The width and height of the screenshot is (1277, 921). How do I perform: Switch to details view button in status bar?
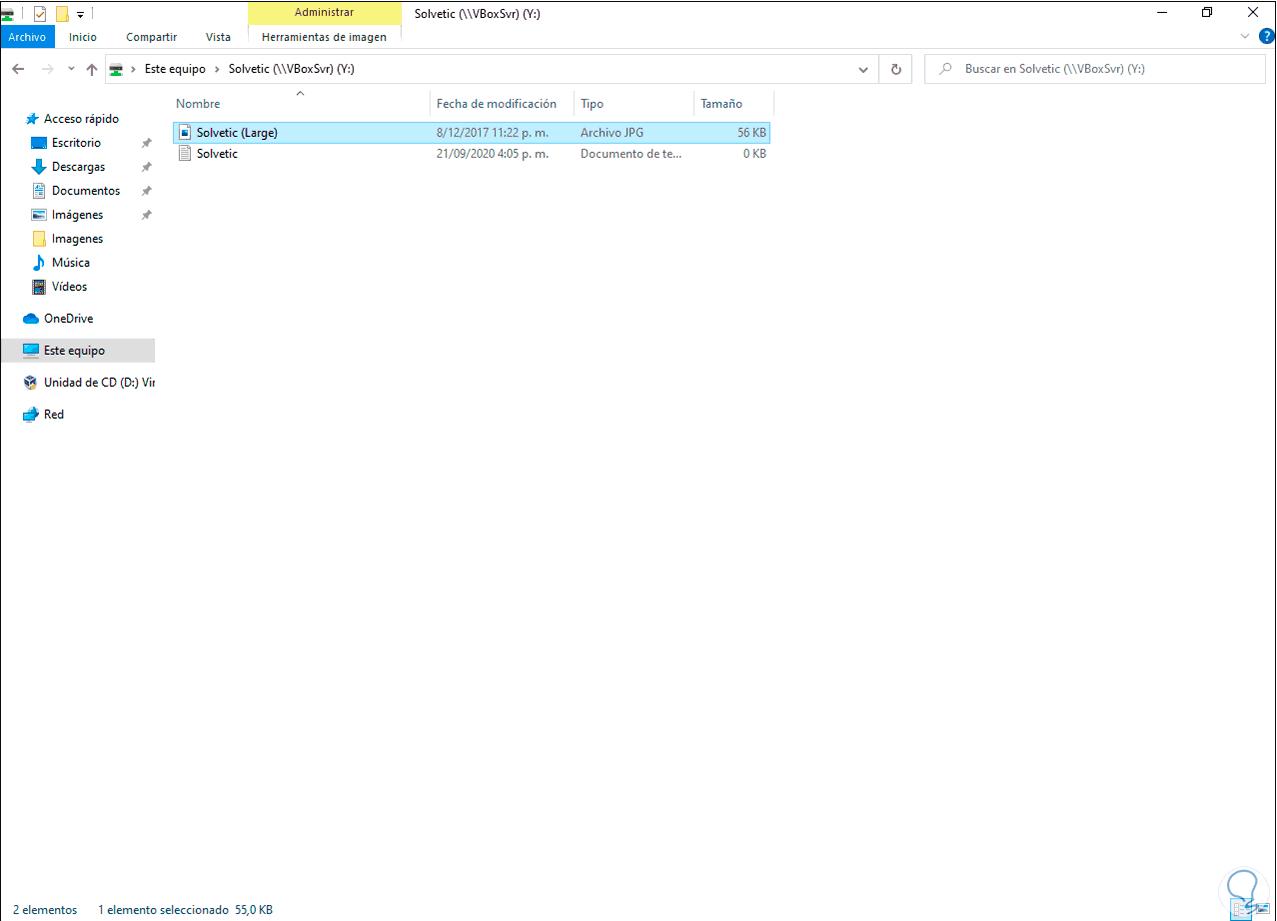1242,910
